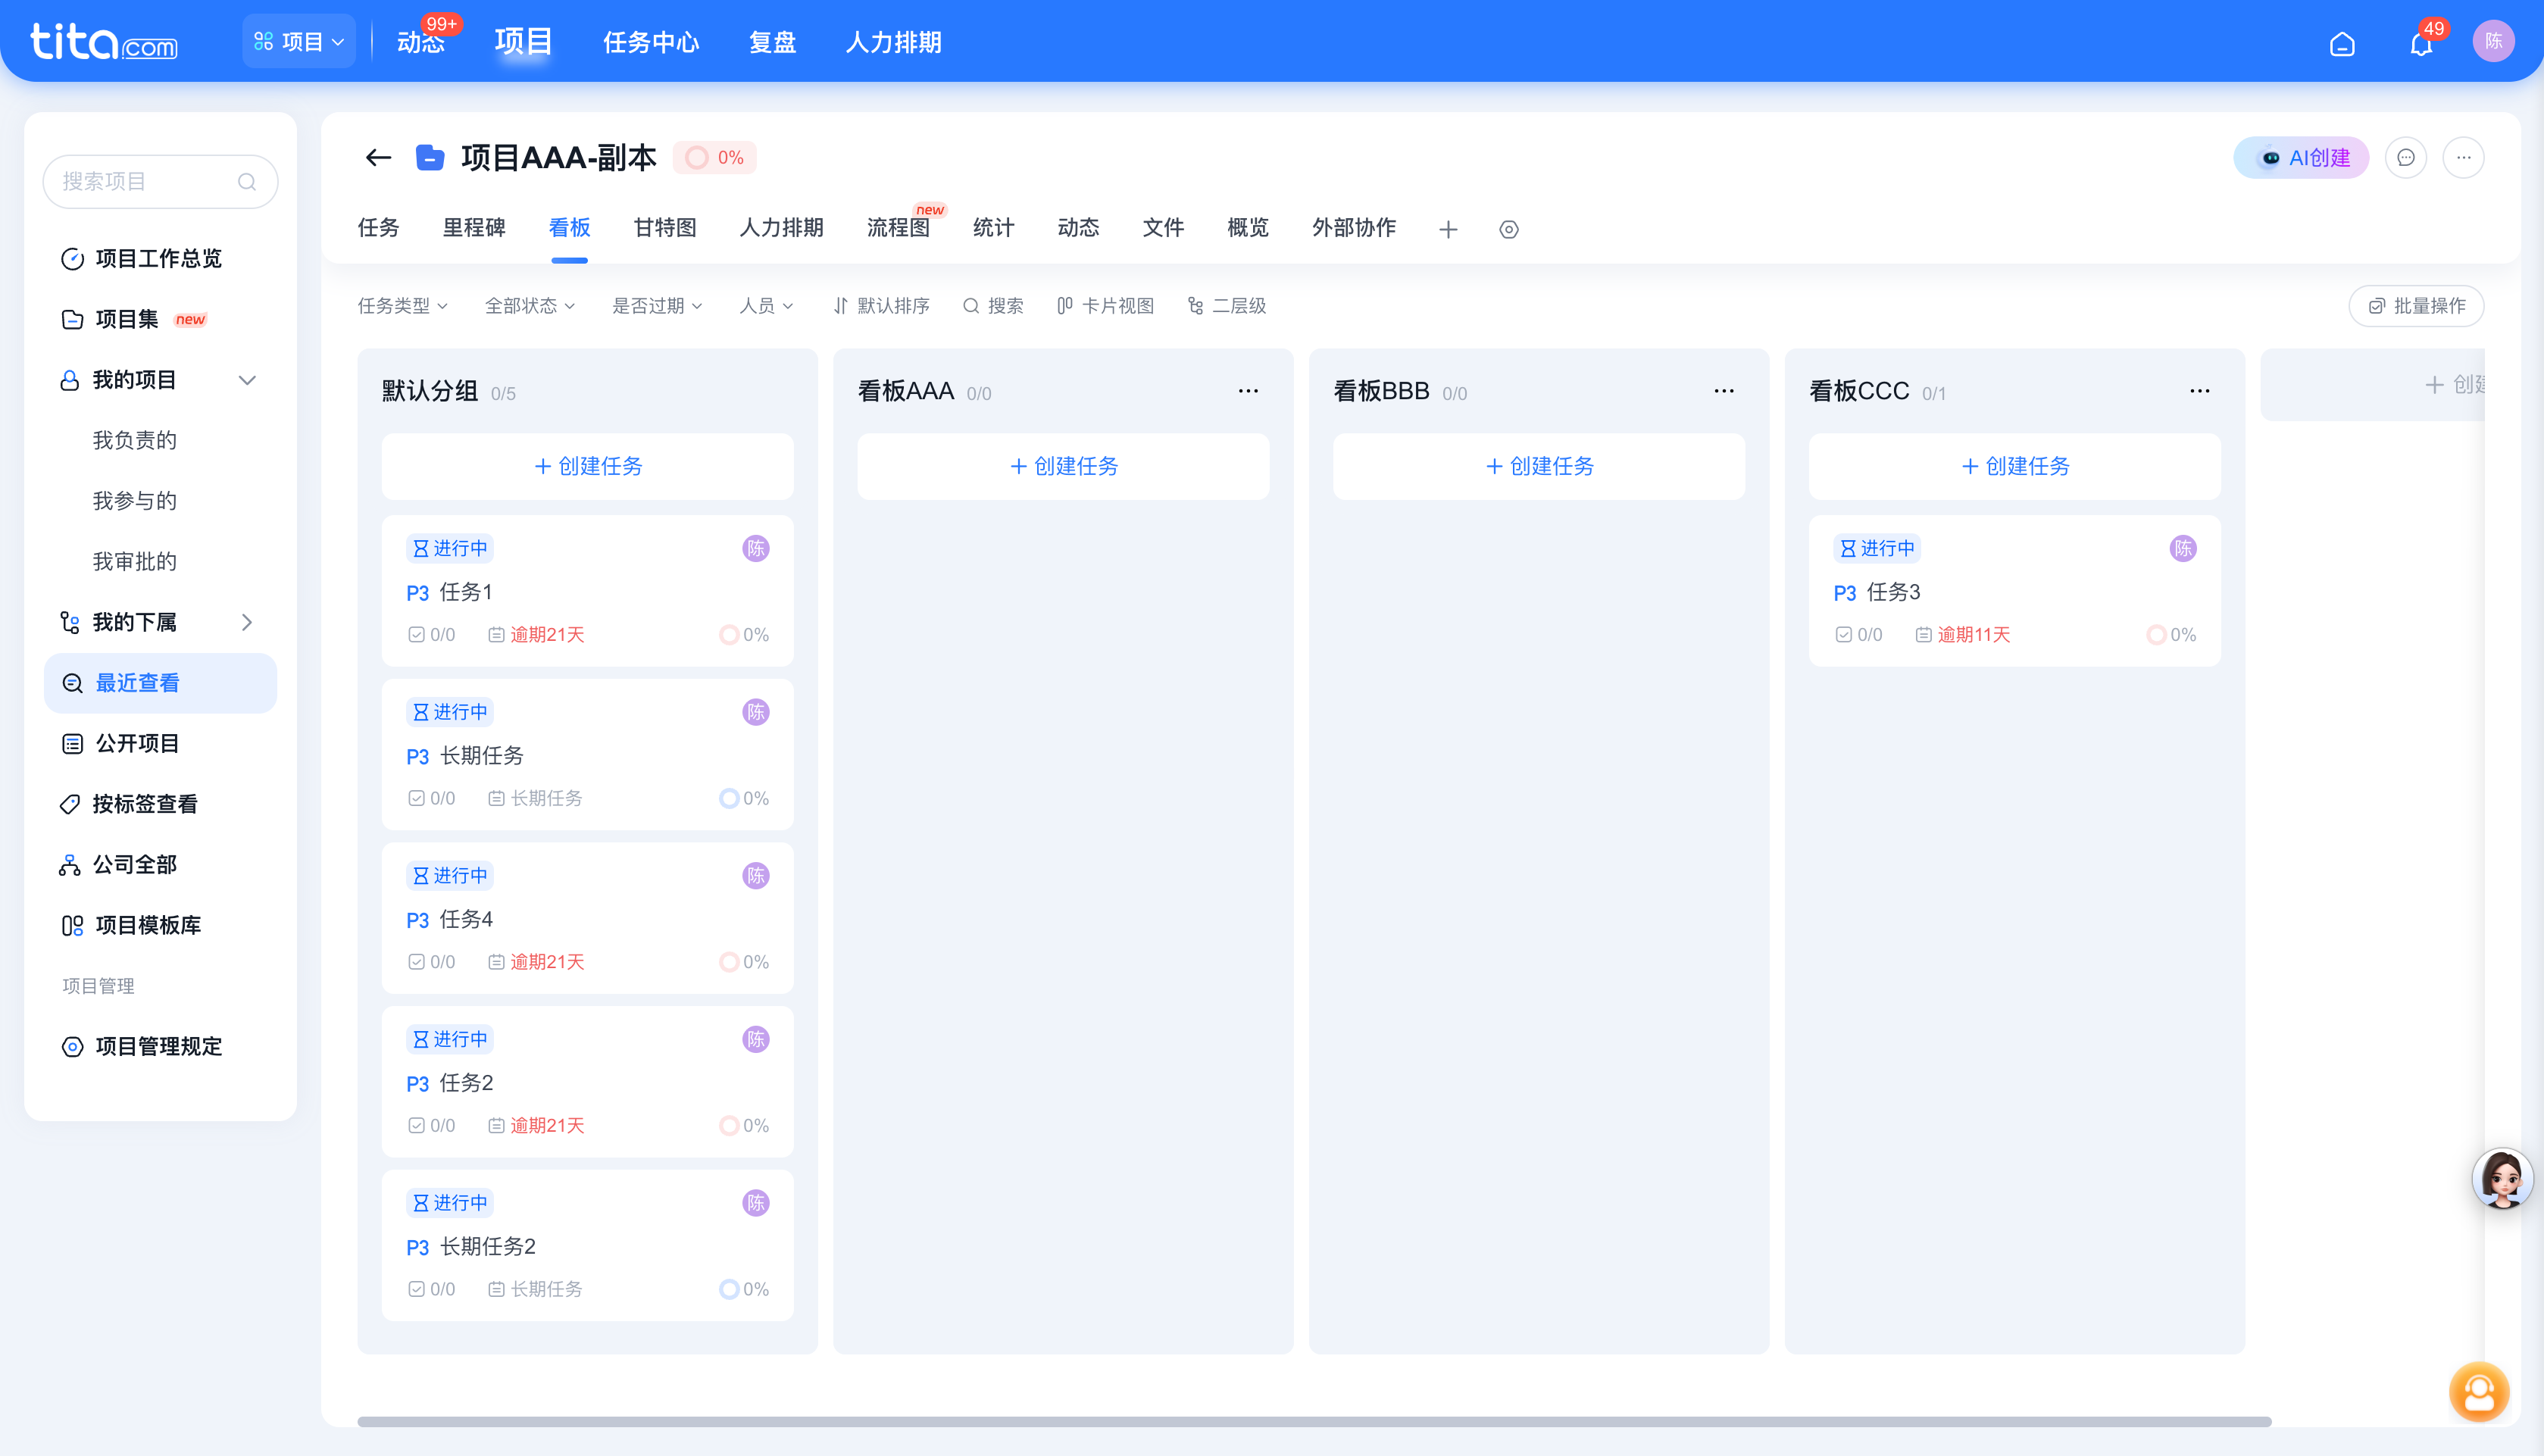Open 复盘 in top navigation
Image resolution: width=2544 pixels, height=1456 pixels.
772,42
